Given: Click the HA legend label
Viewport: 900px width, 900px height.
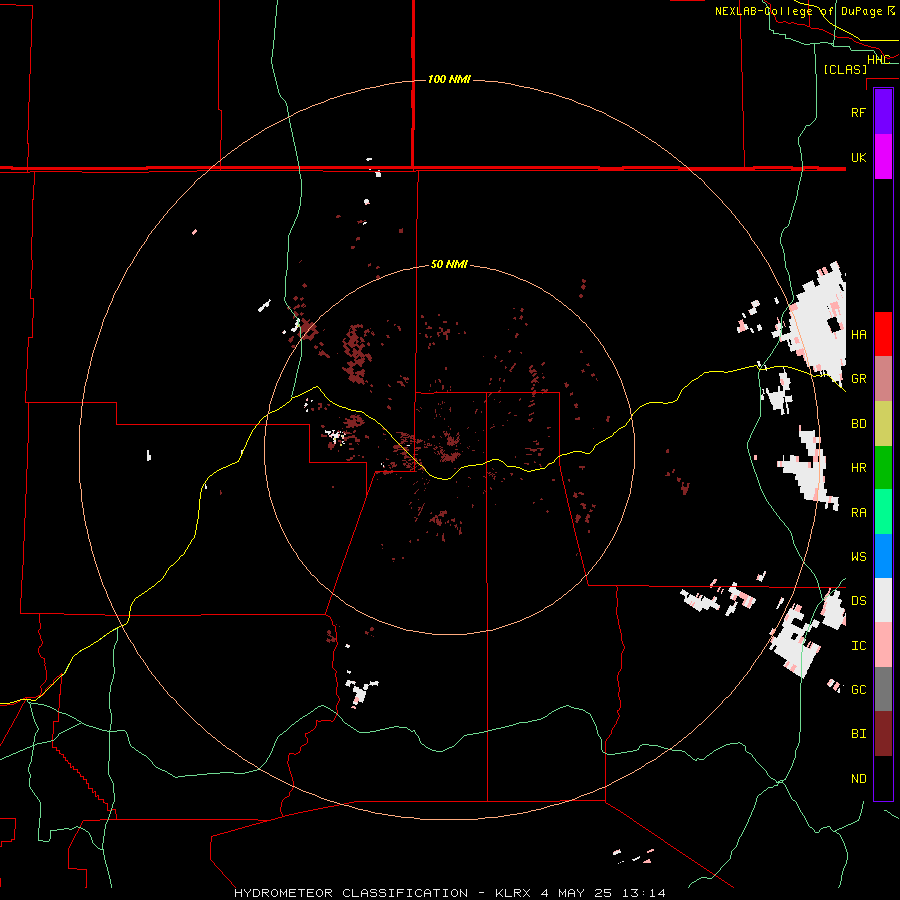Looking at the screenshot, I should click(858, 334).
